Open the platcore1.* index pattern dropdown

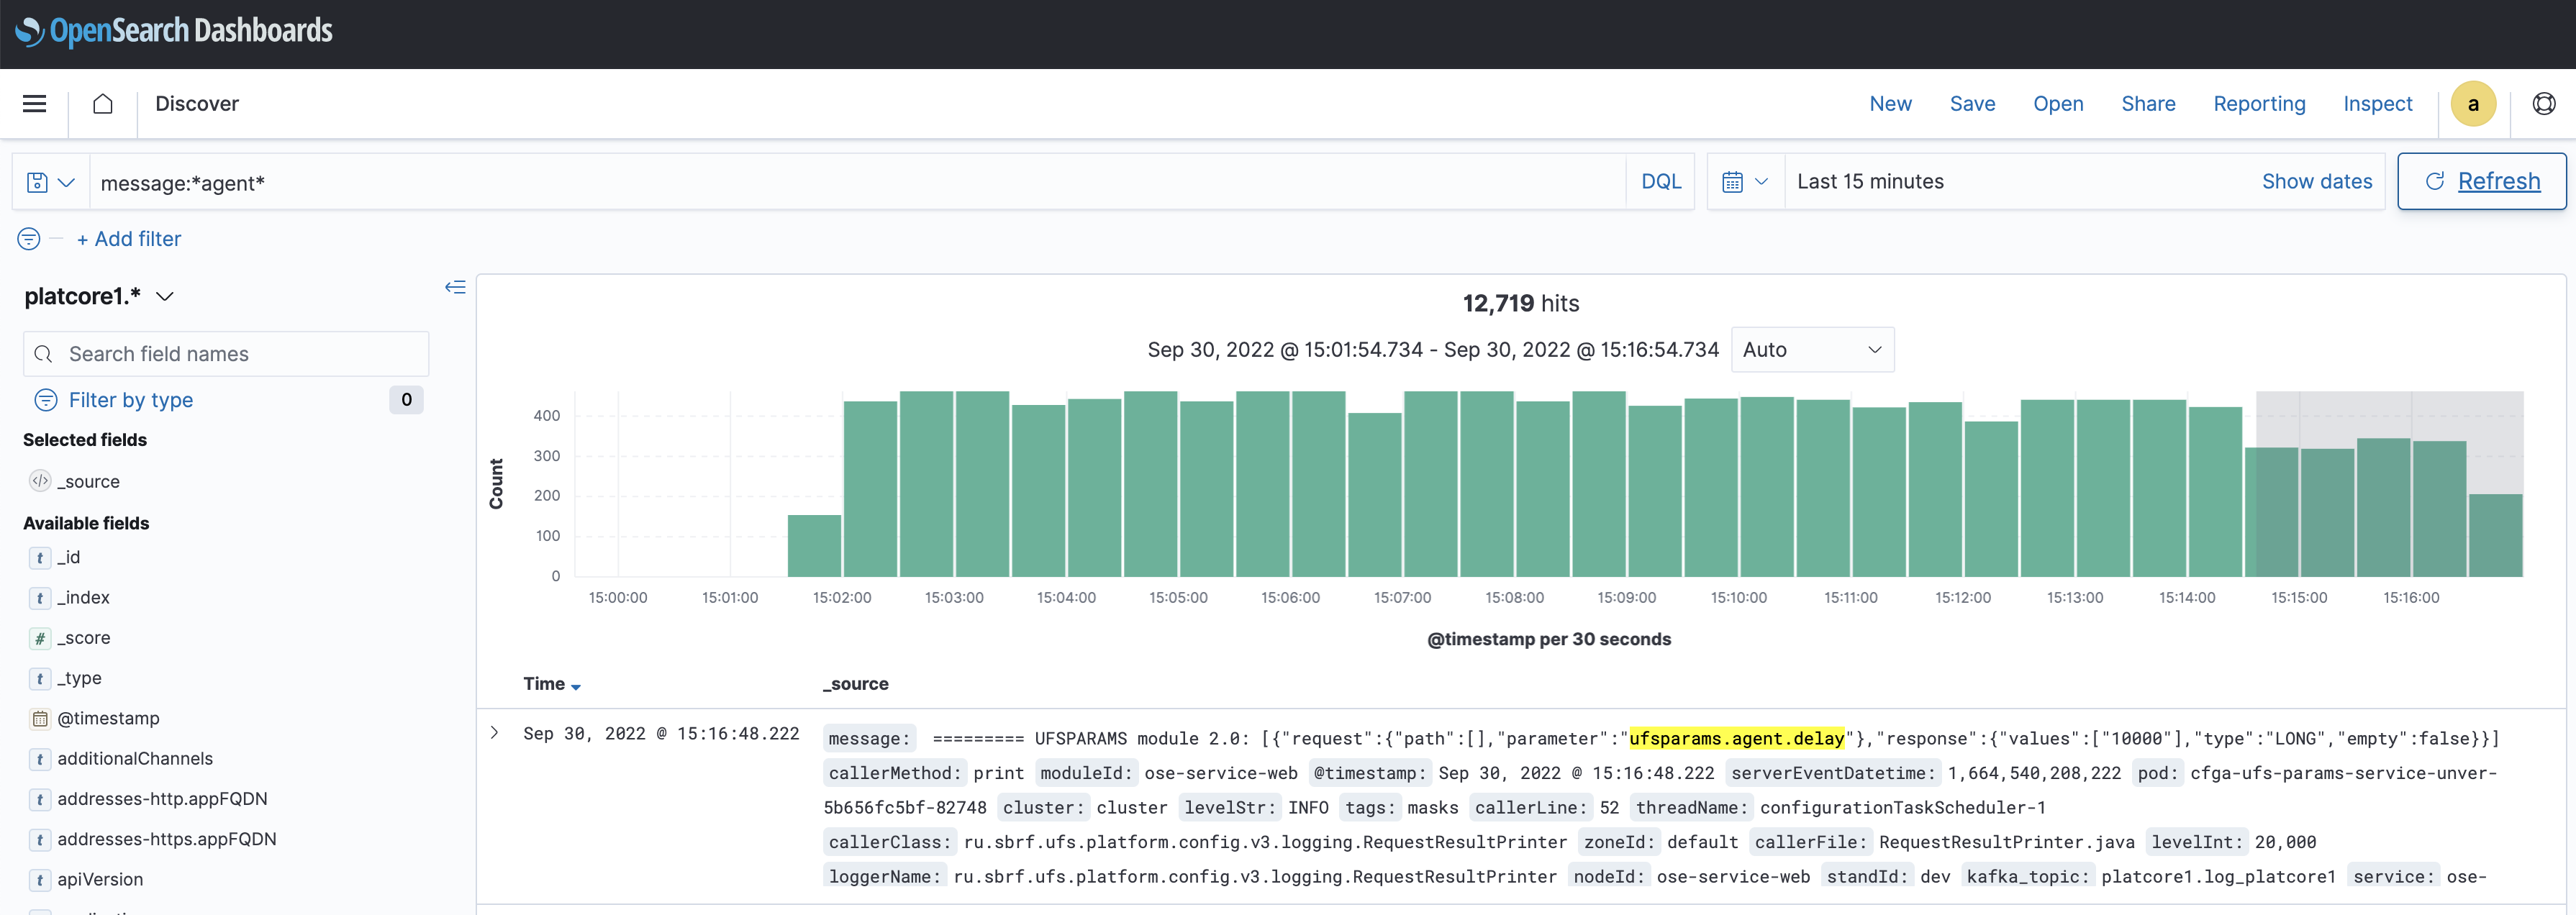(100, 296)
